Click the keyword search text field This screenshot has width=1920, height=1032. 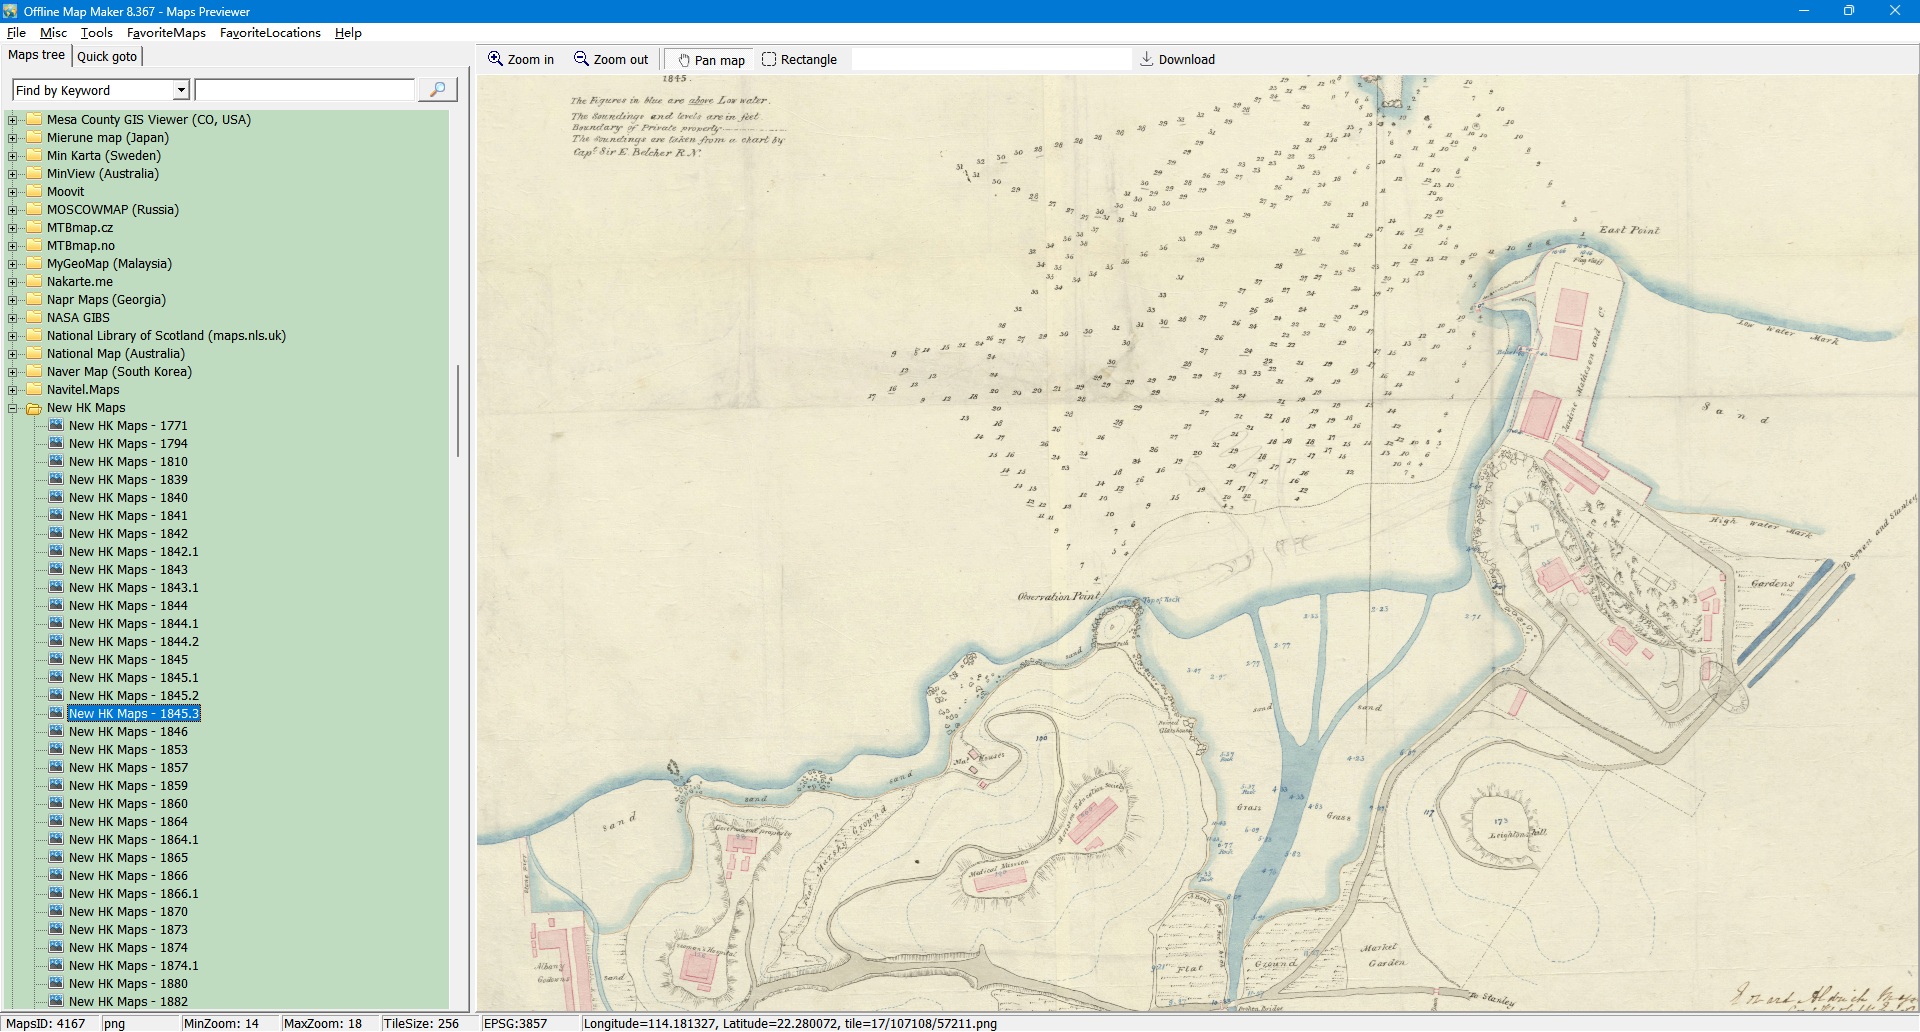[x=304, y=91]
